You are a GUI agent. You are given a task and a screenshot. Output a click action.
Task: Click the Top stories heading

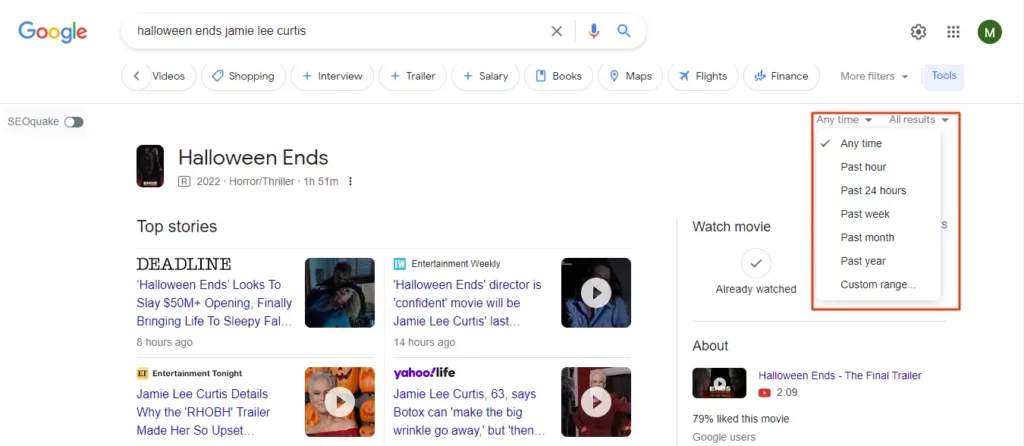click(177, 227)
